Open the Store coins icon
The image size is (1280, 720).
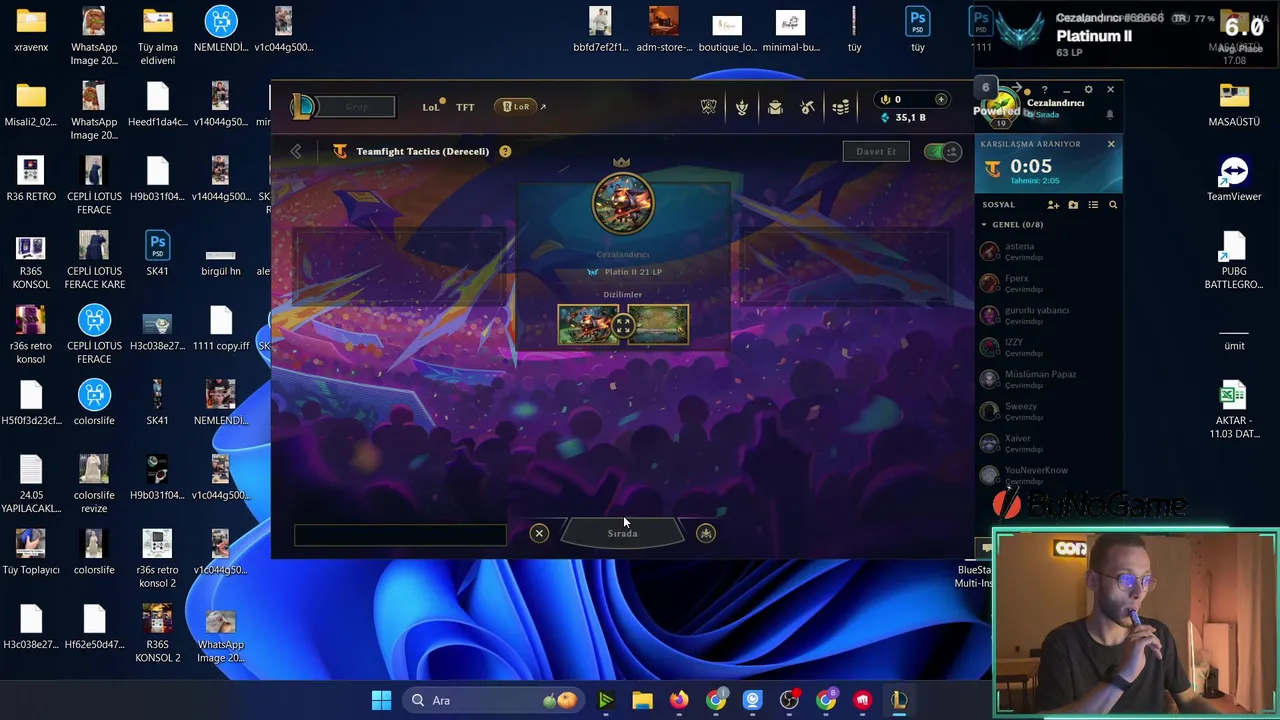(841, 107)
